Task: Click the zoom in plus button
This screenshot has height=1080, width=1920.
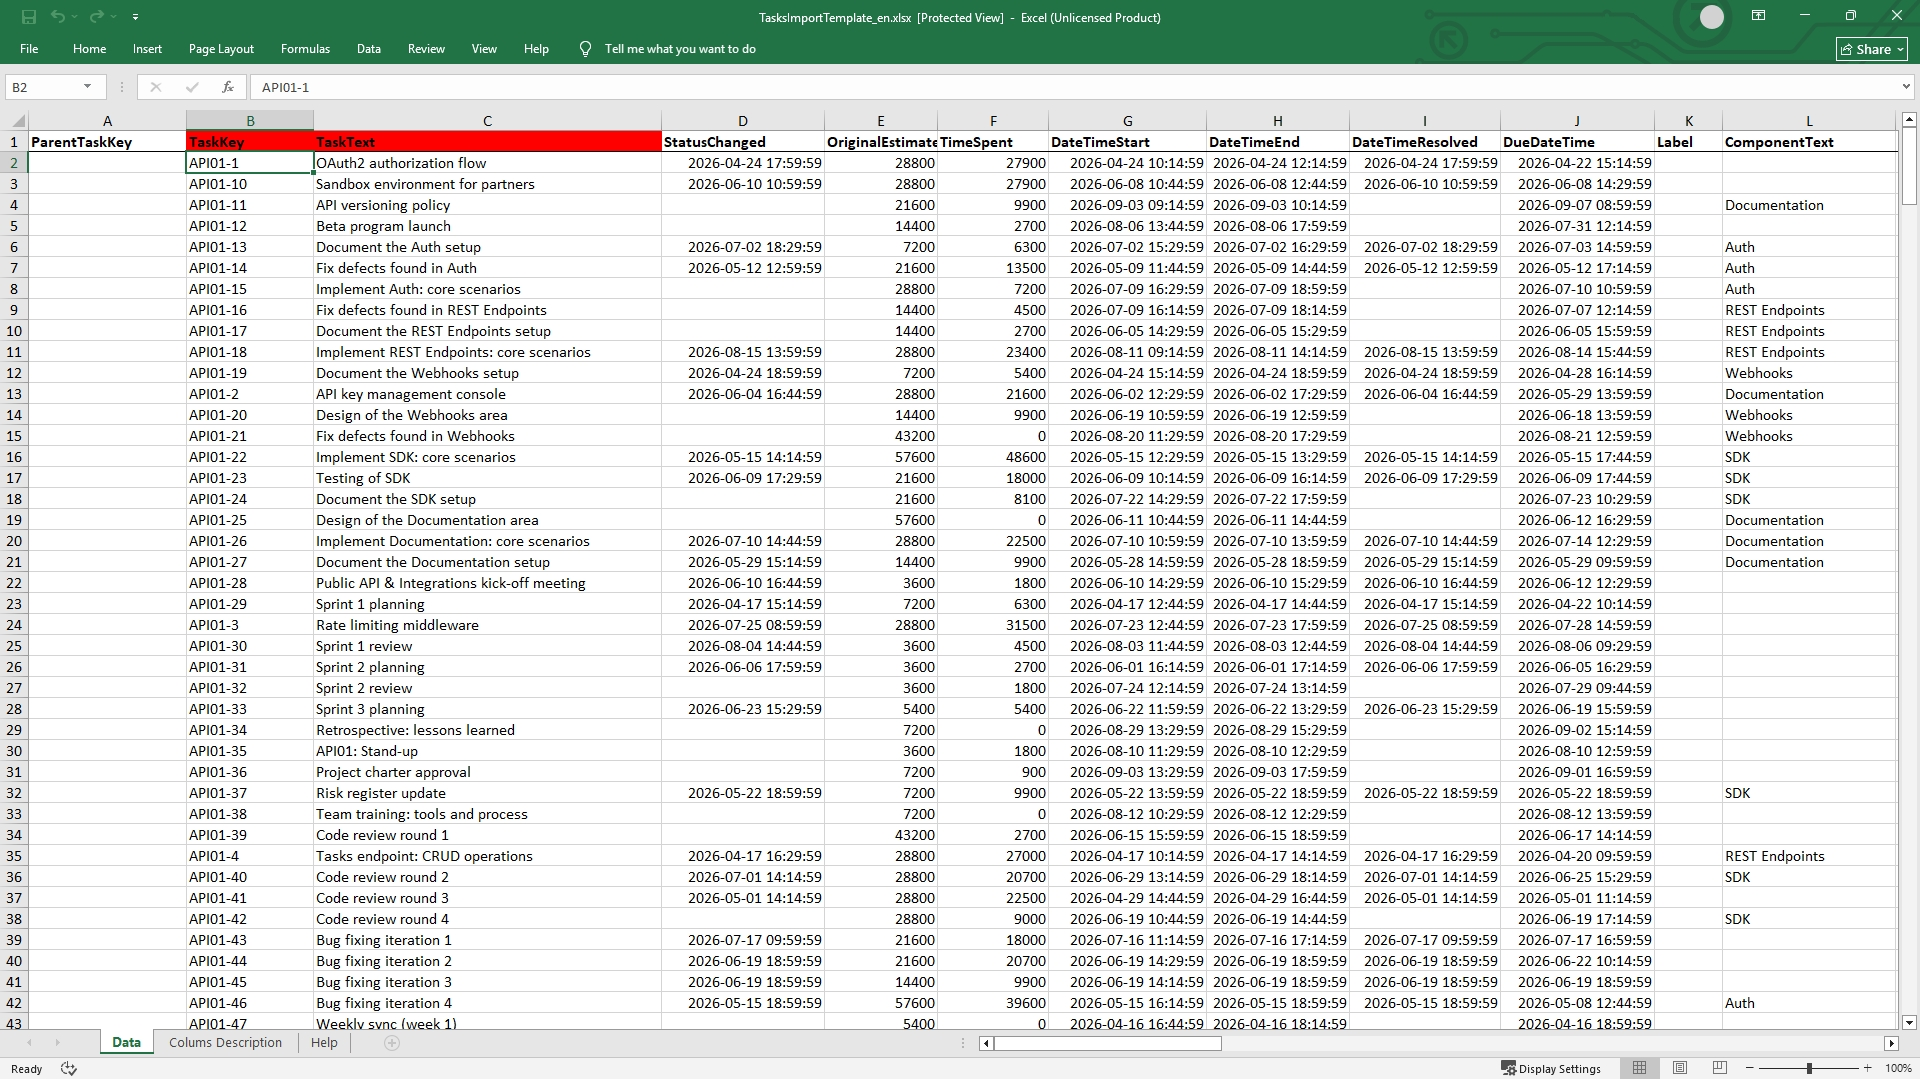Action: coord(1867,1069)
